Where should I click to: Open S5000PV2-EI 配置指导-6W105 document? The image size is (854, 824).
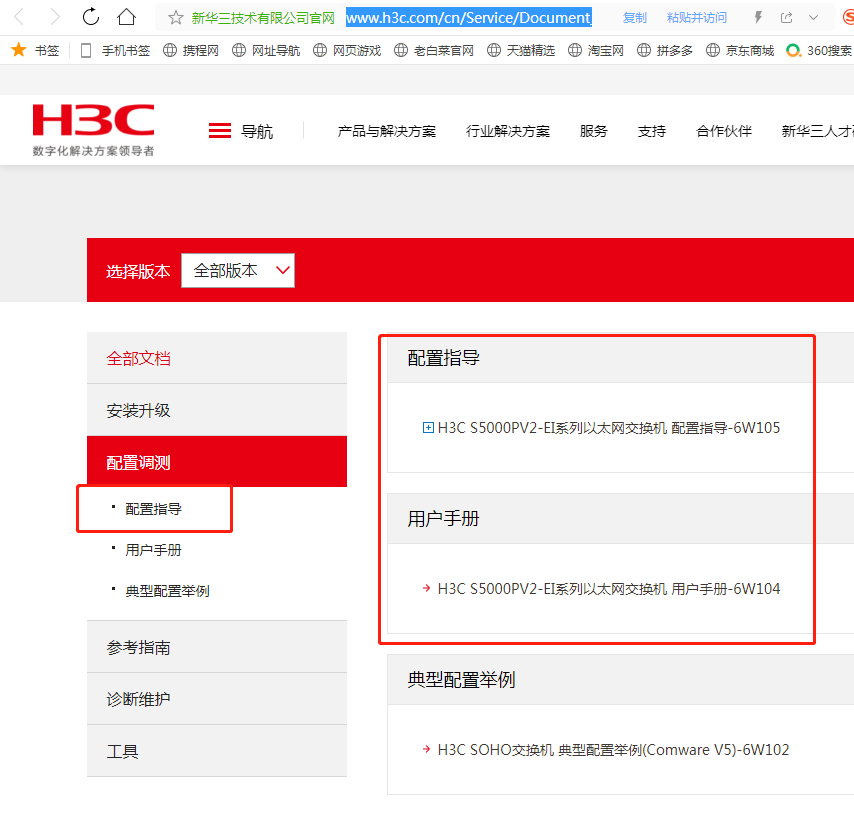[608, 428]
